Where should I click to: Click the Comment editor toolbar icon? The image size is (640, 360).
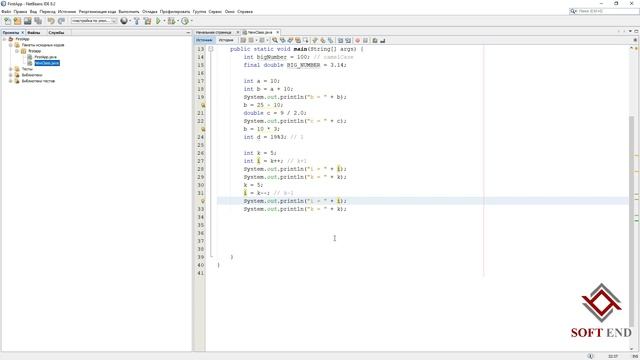point(375,40)
